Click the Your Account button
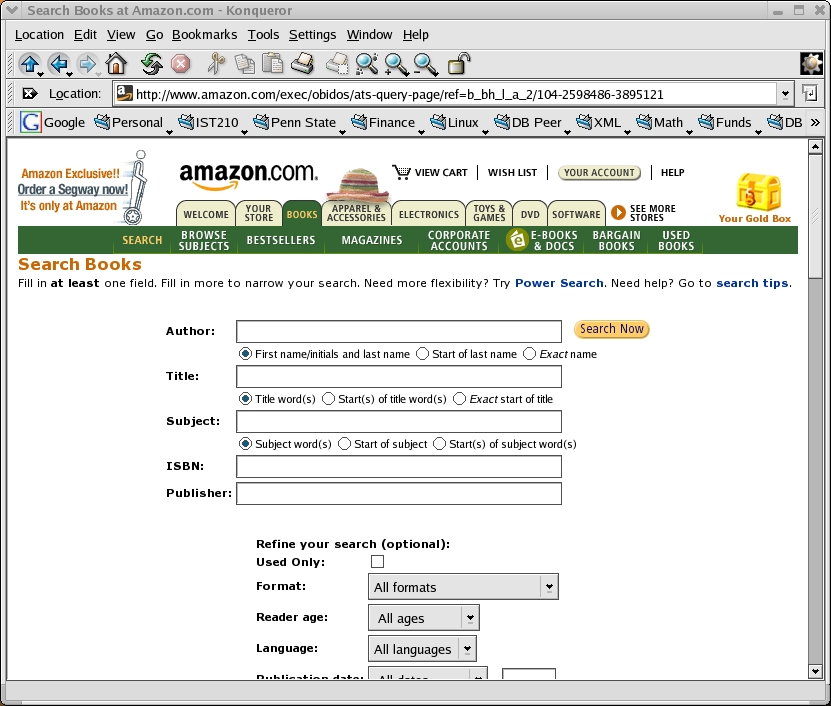 pos(599,172)
